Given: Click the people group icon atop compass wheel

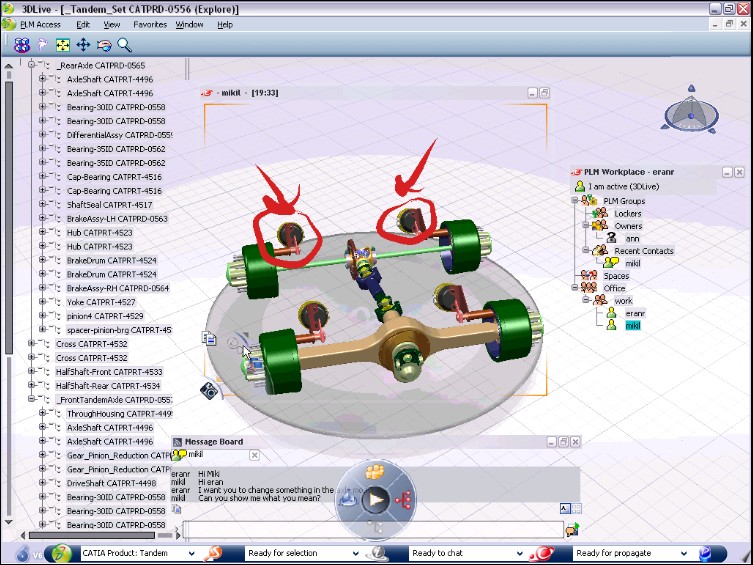Looking at the screenshot, I should tap(375, 471).
